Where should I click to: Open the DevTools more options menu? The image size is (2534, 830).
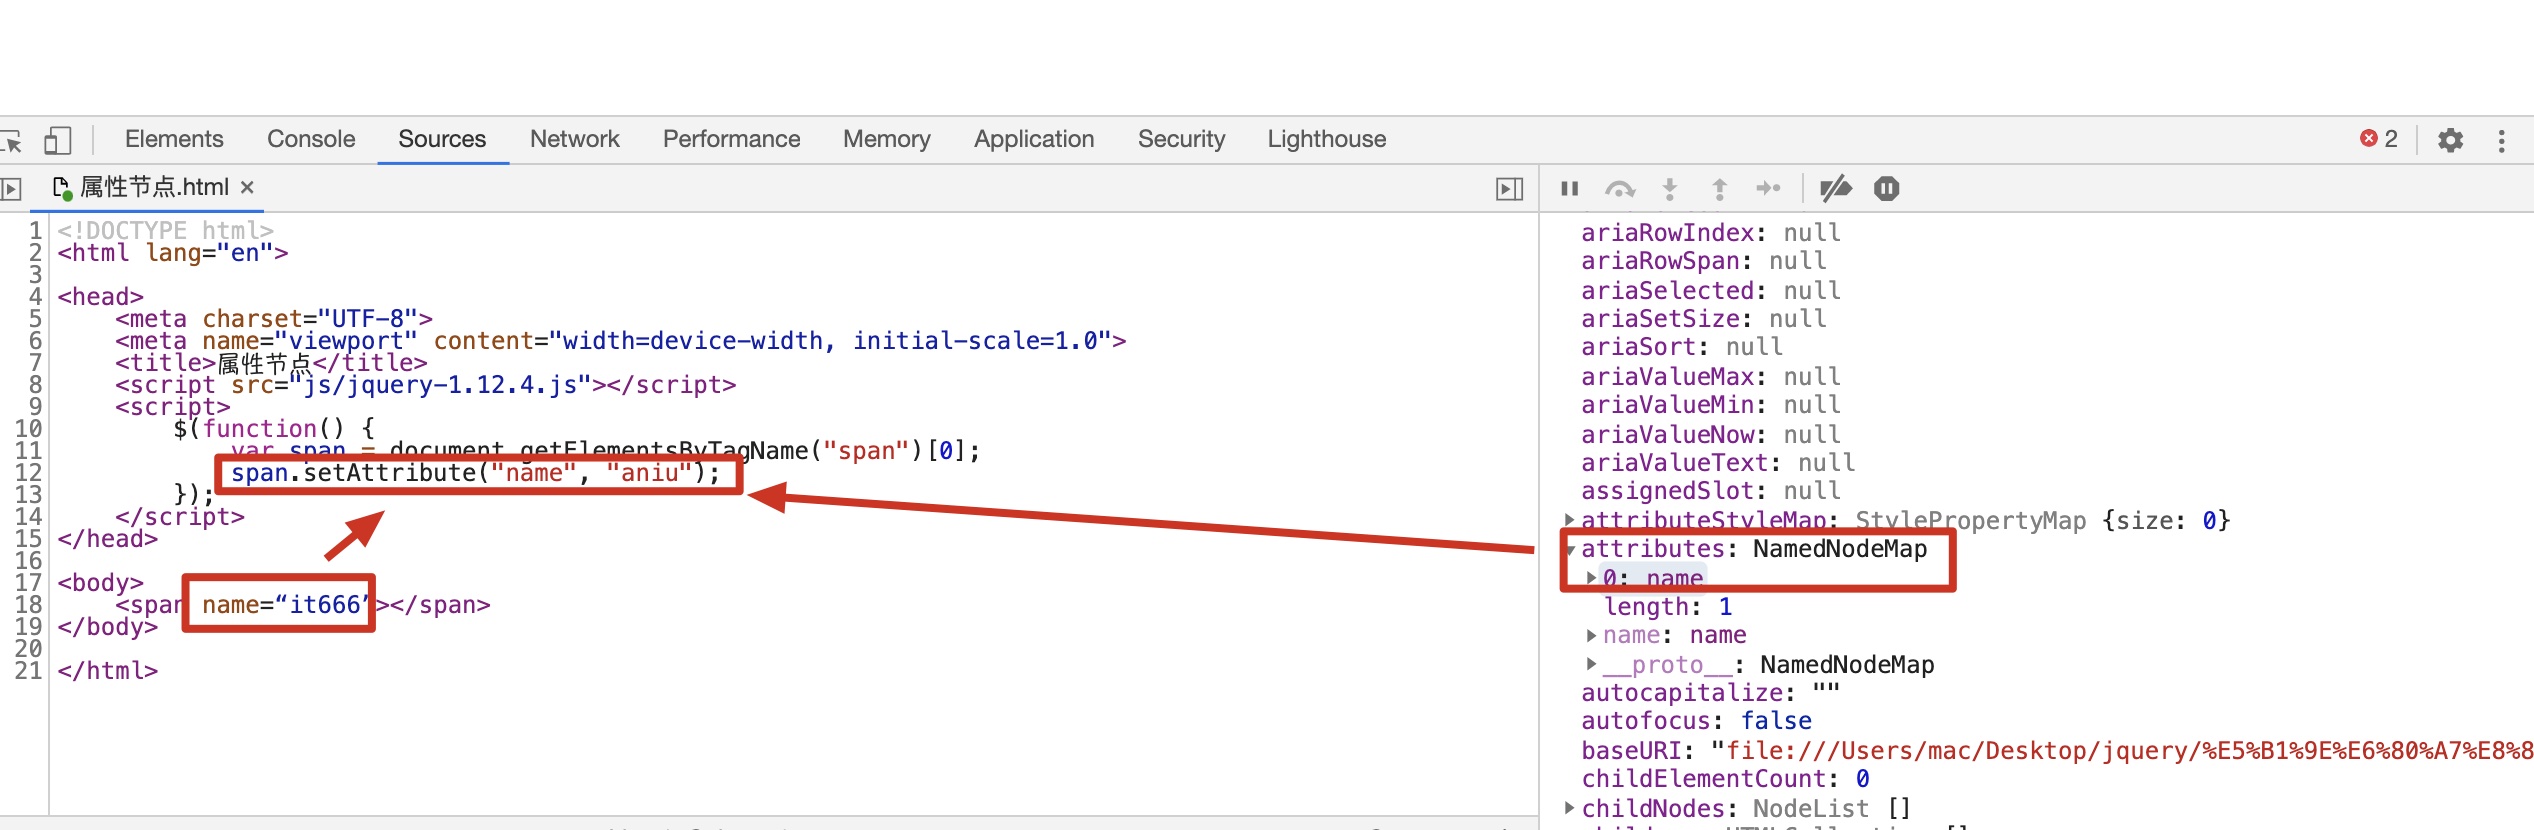2501,140
